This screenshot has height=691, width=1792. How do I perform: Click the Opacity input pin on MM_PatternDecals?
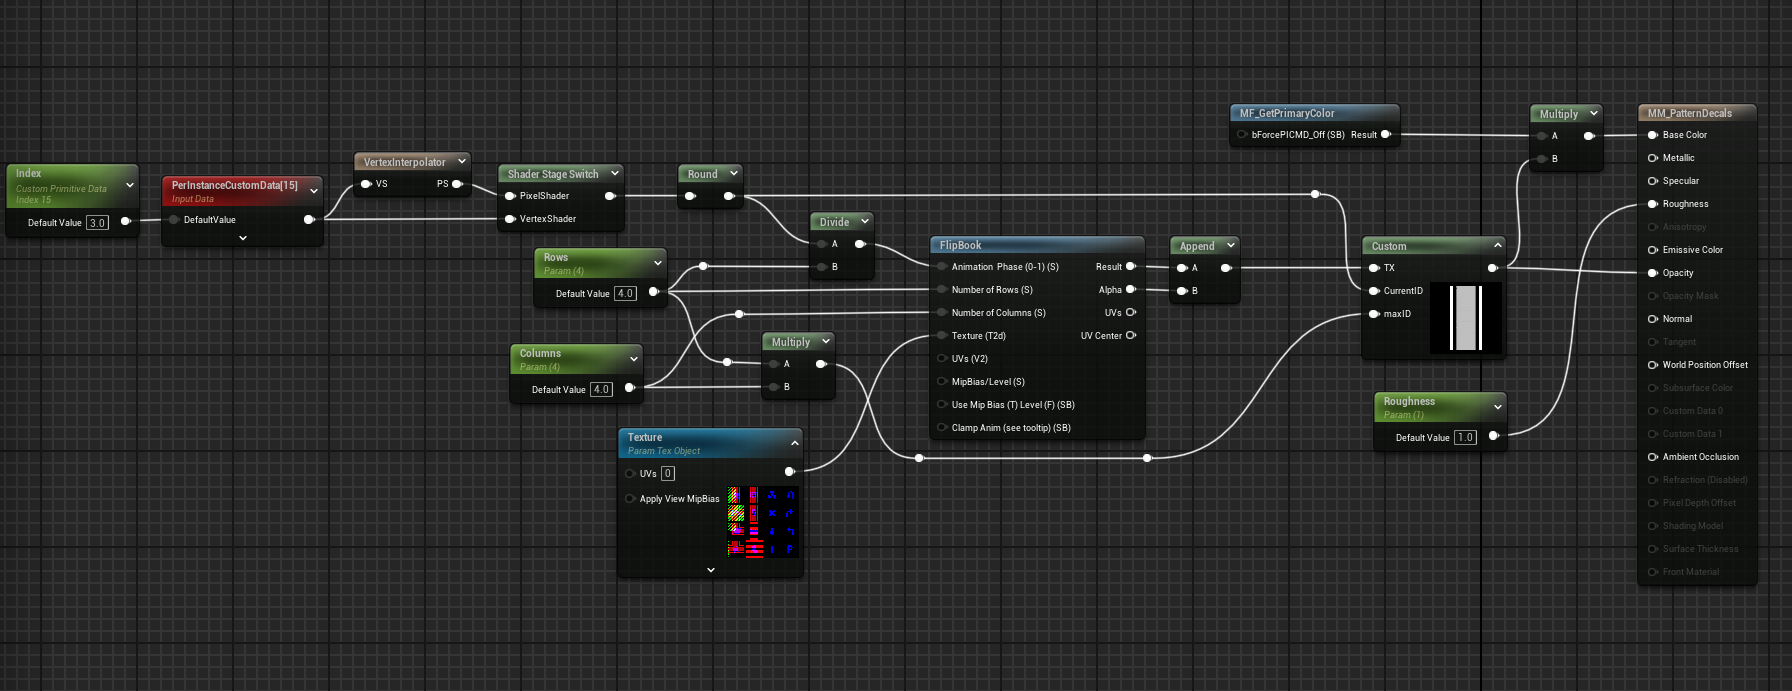[x=1653, y=273]
